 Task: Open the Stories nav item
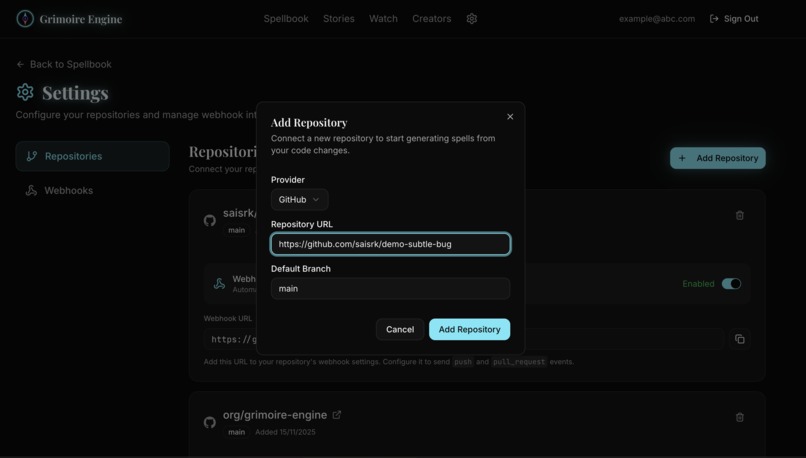point(339,19)
